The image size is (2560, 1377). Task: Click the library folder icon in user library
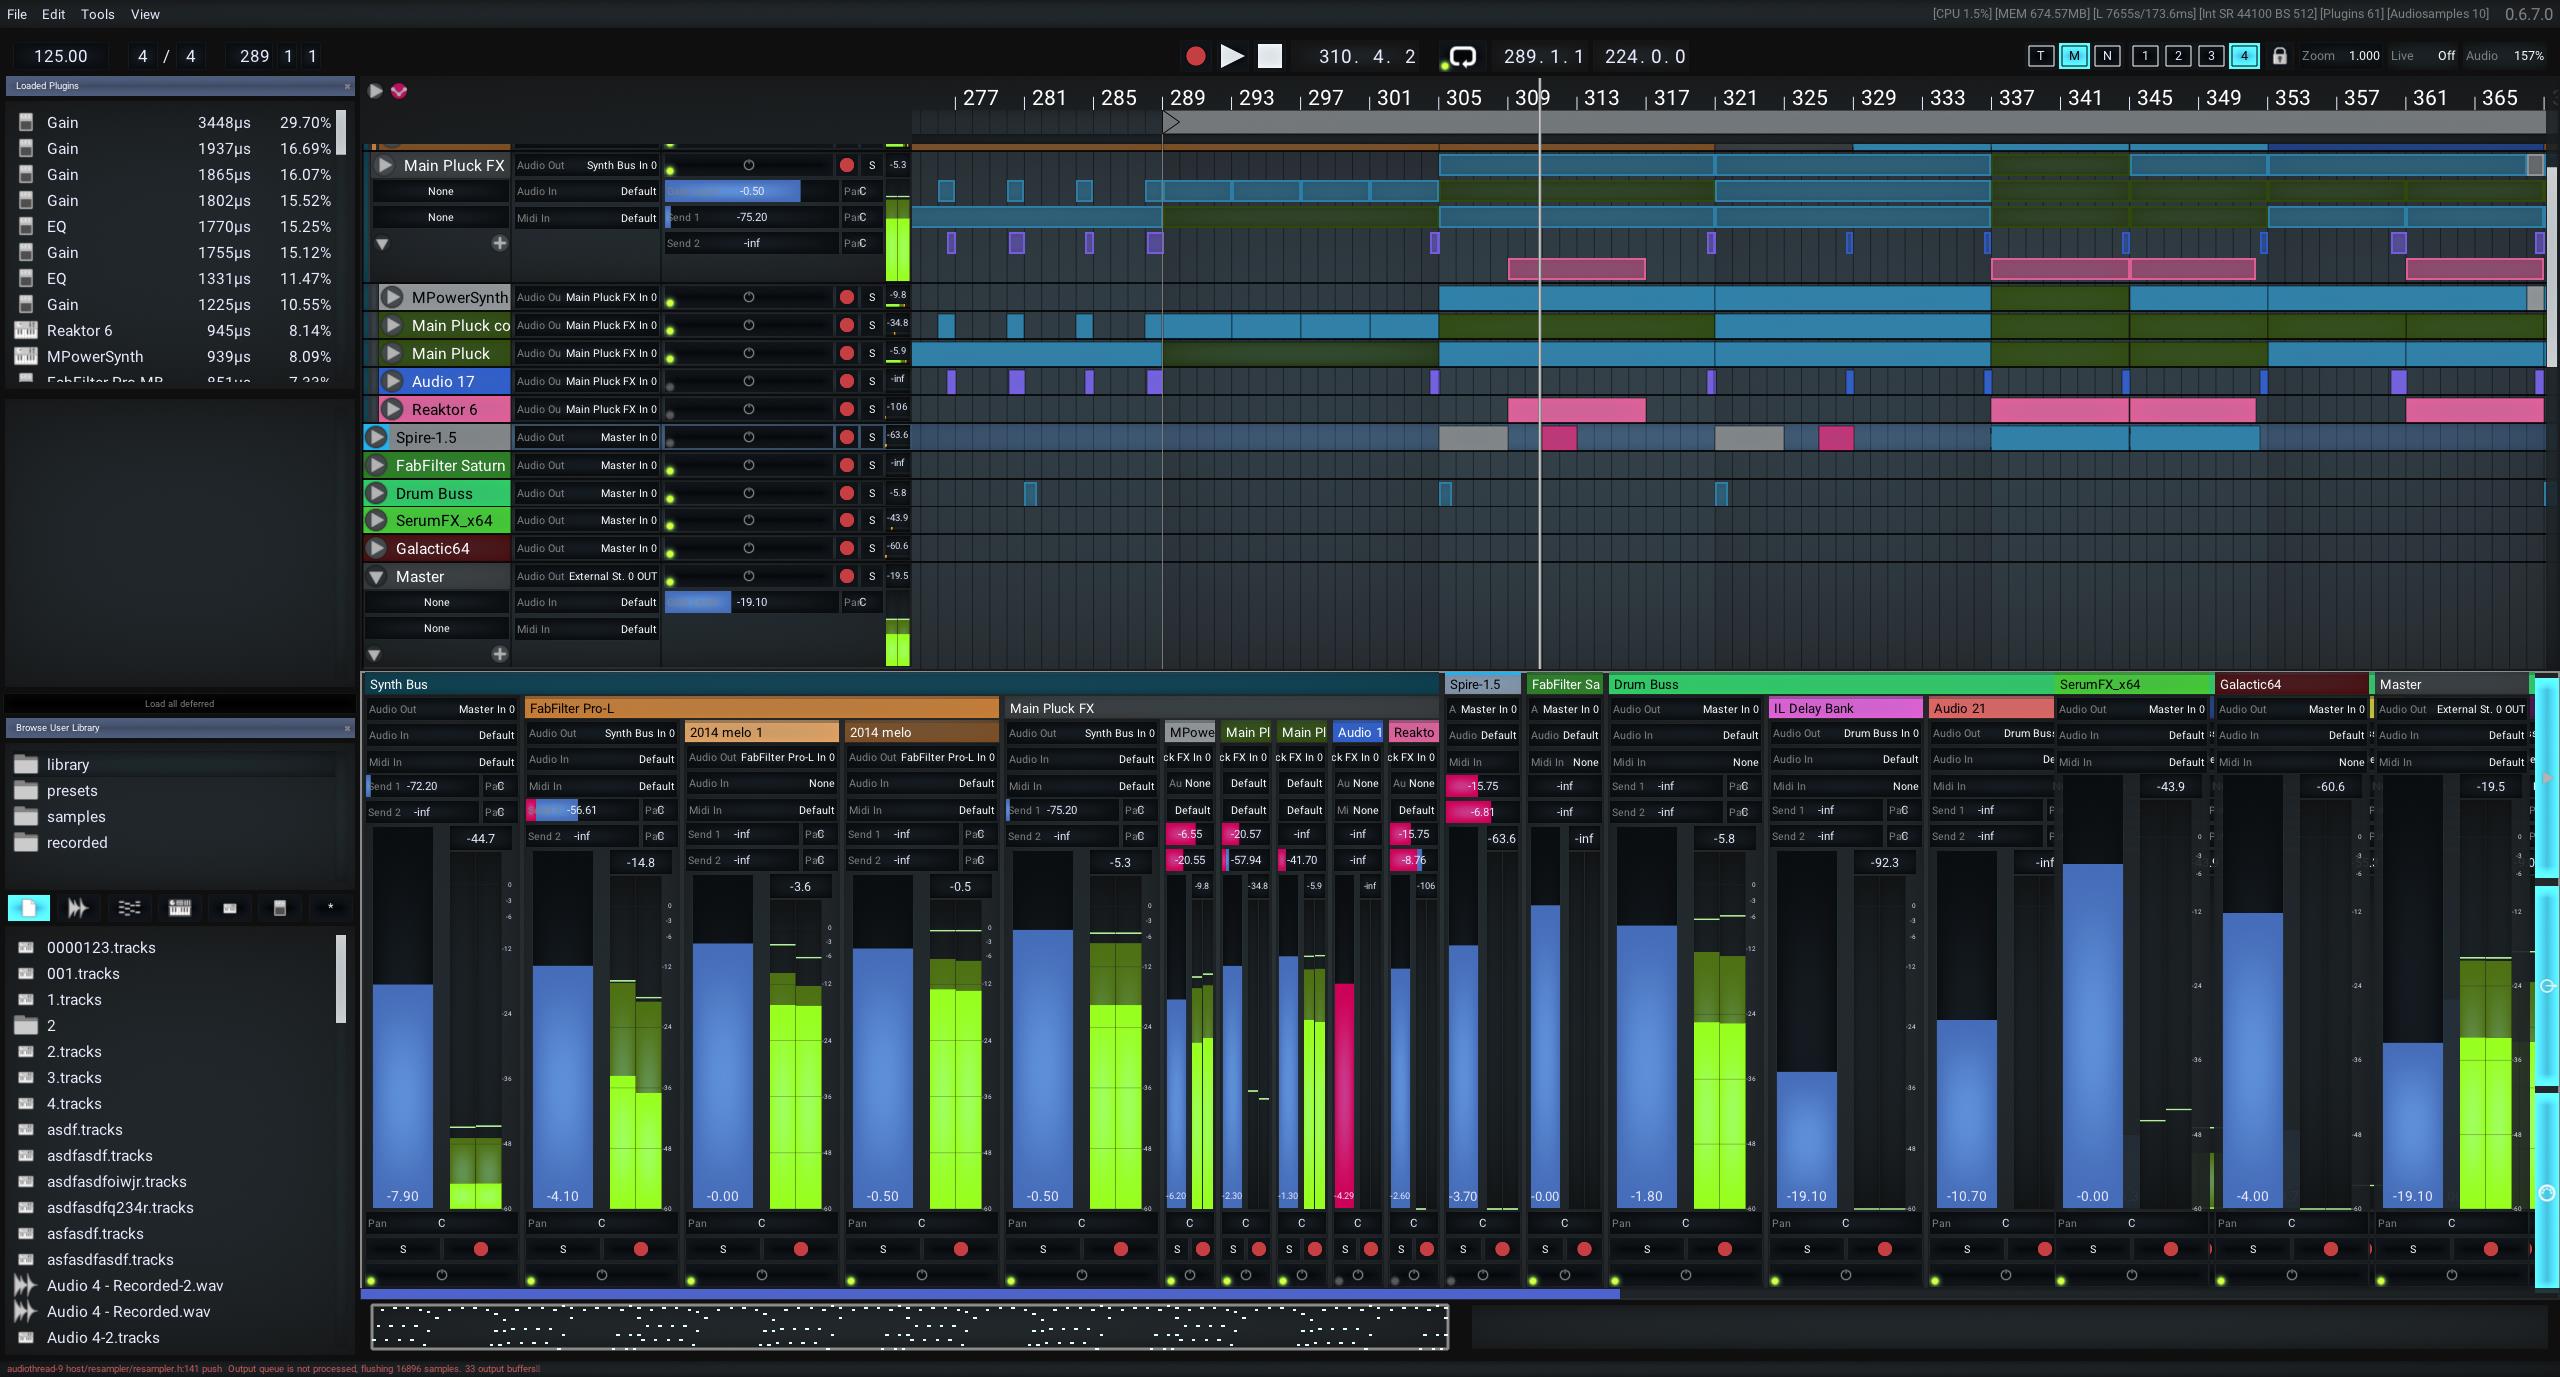[x=26, y=764]
